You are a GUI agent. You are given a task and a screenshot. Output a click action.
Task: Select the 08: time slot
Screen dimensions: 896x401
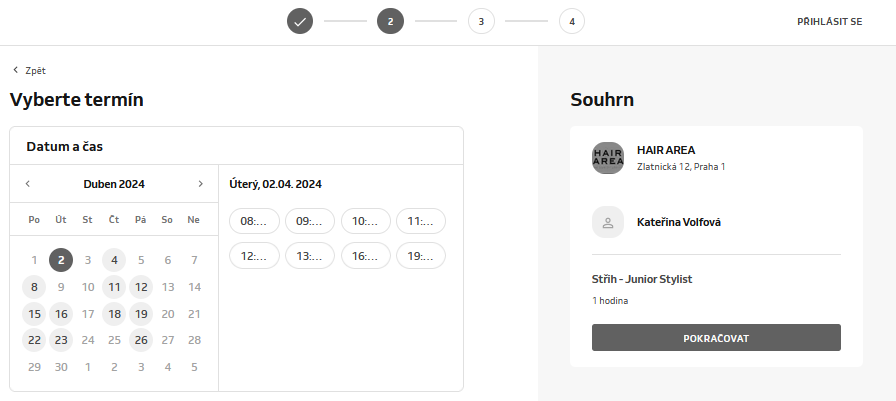pyautogui.click(x=254, y=221)
